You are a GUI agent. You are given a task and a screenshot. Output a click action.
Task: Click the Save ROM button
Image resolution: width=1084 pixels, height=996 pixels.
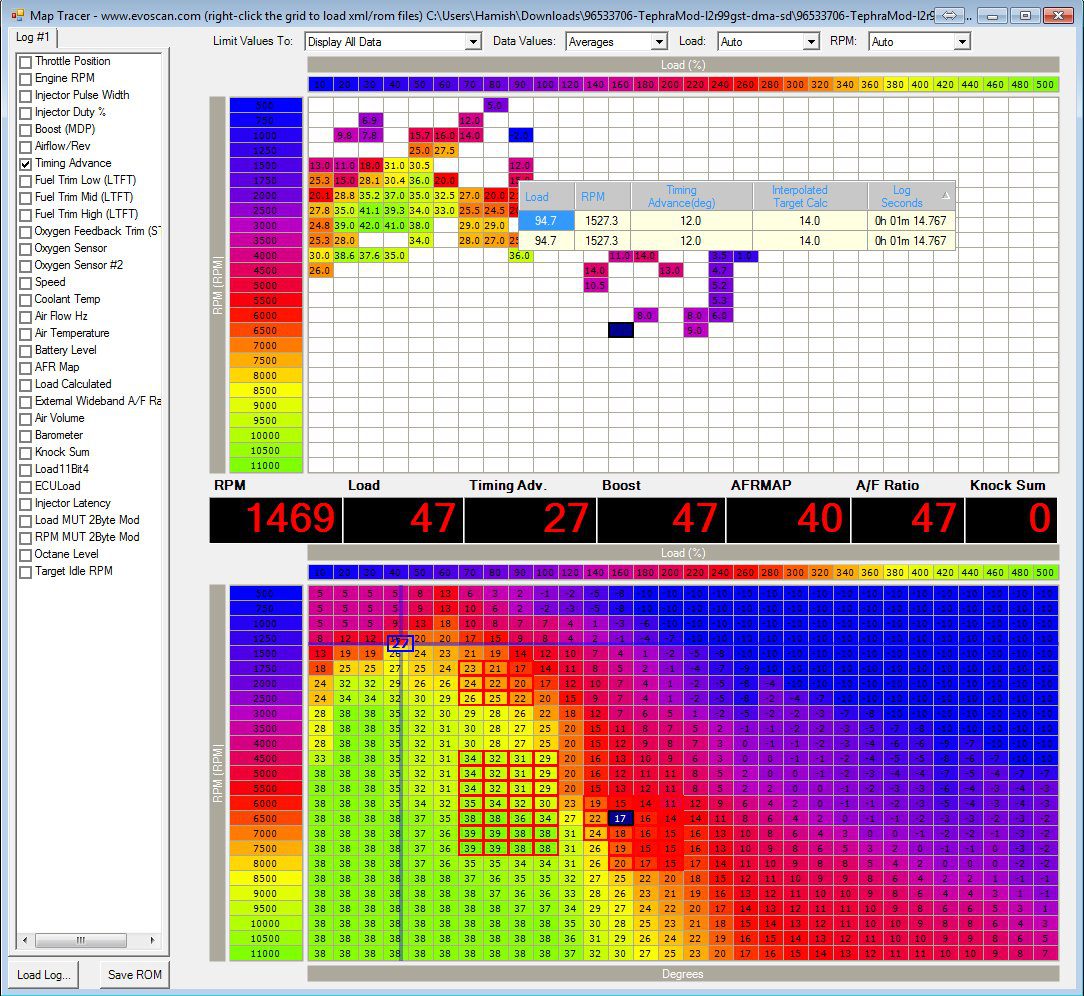click(x=134, y=975)
